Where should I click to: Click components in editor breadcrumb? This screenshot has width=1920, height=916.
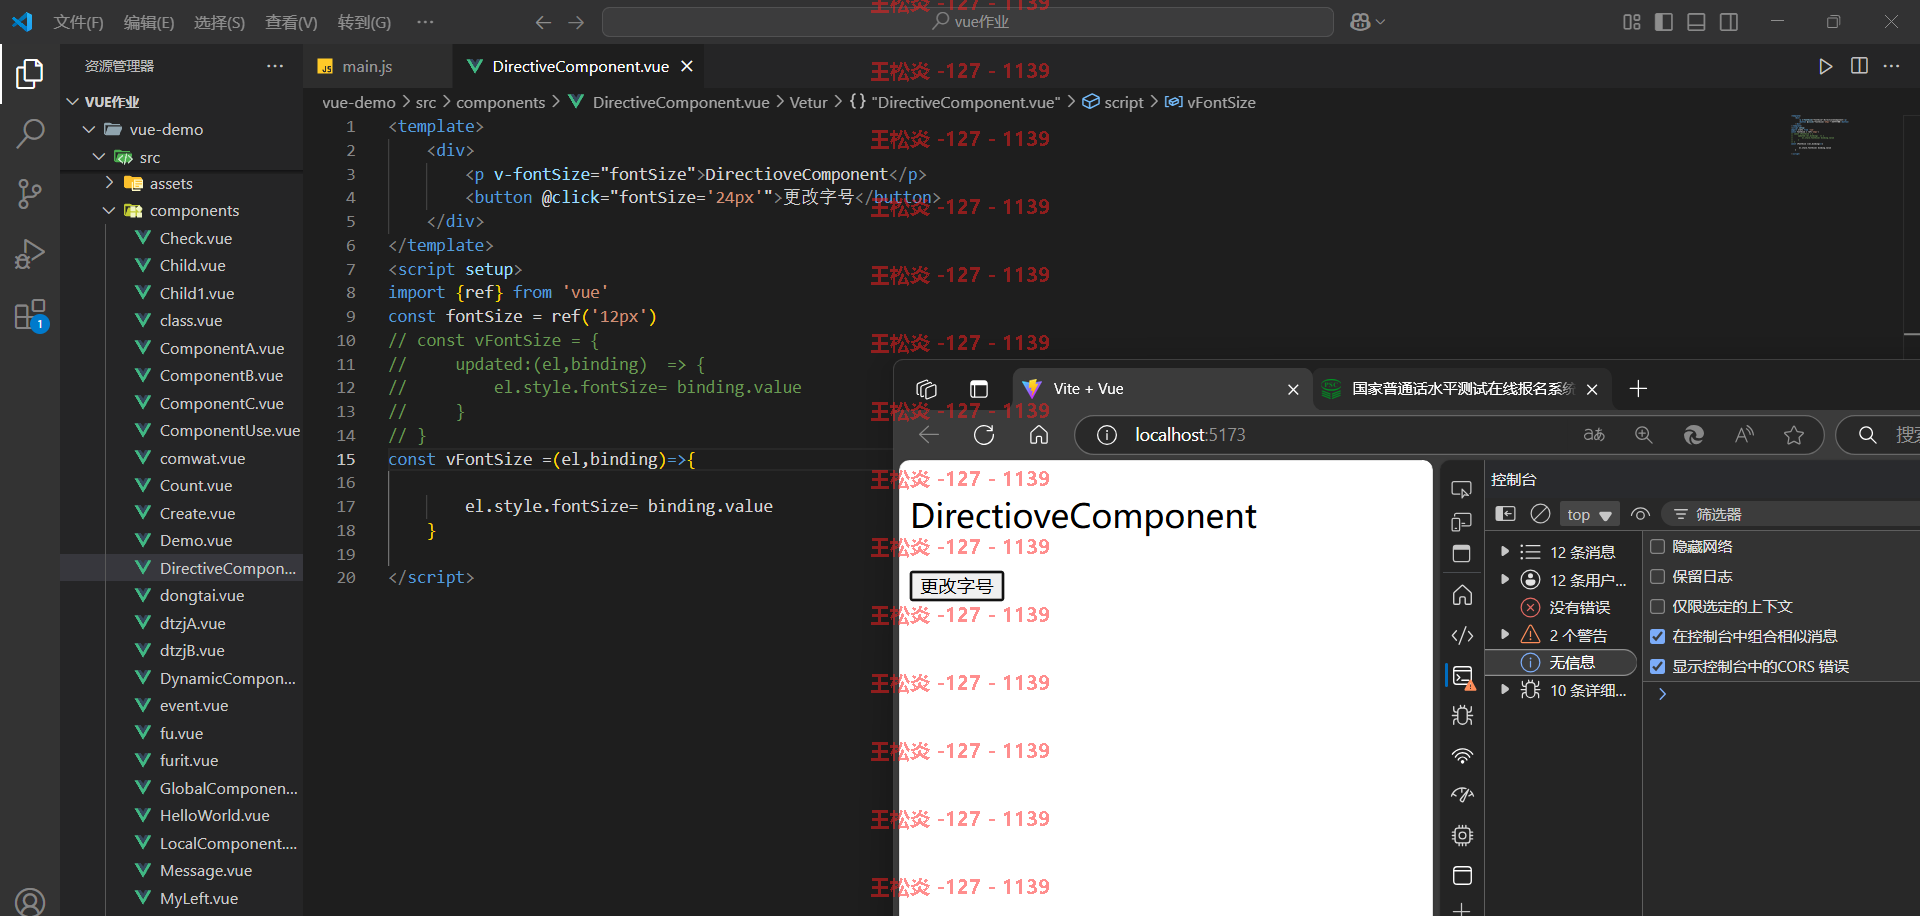click(x=501, y=102)
